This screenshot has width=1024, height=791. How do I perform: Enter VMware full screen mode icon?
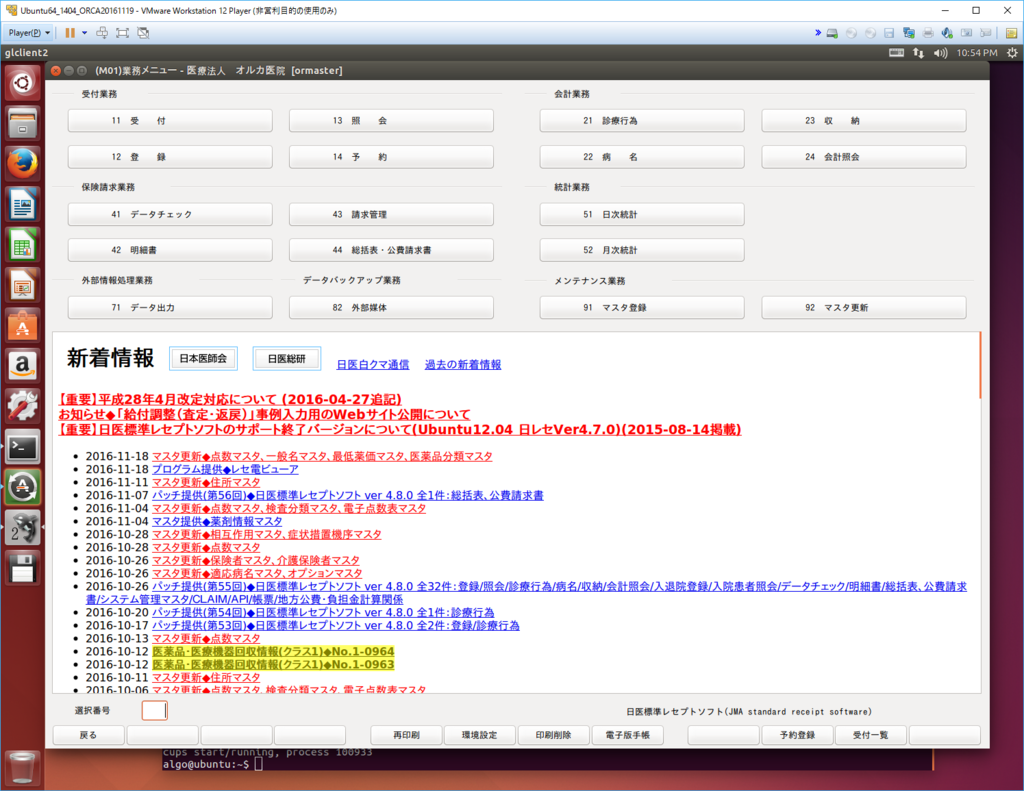(122, 33)
